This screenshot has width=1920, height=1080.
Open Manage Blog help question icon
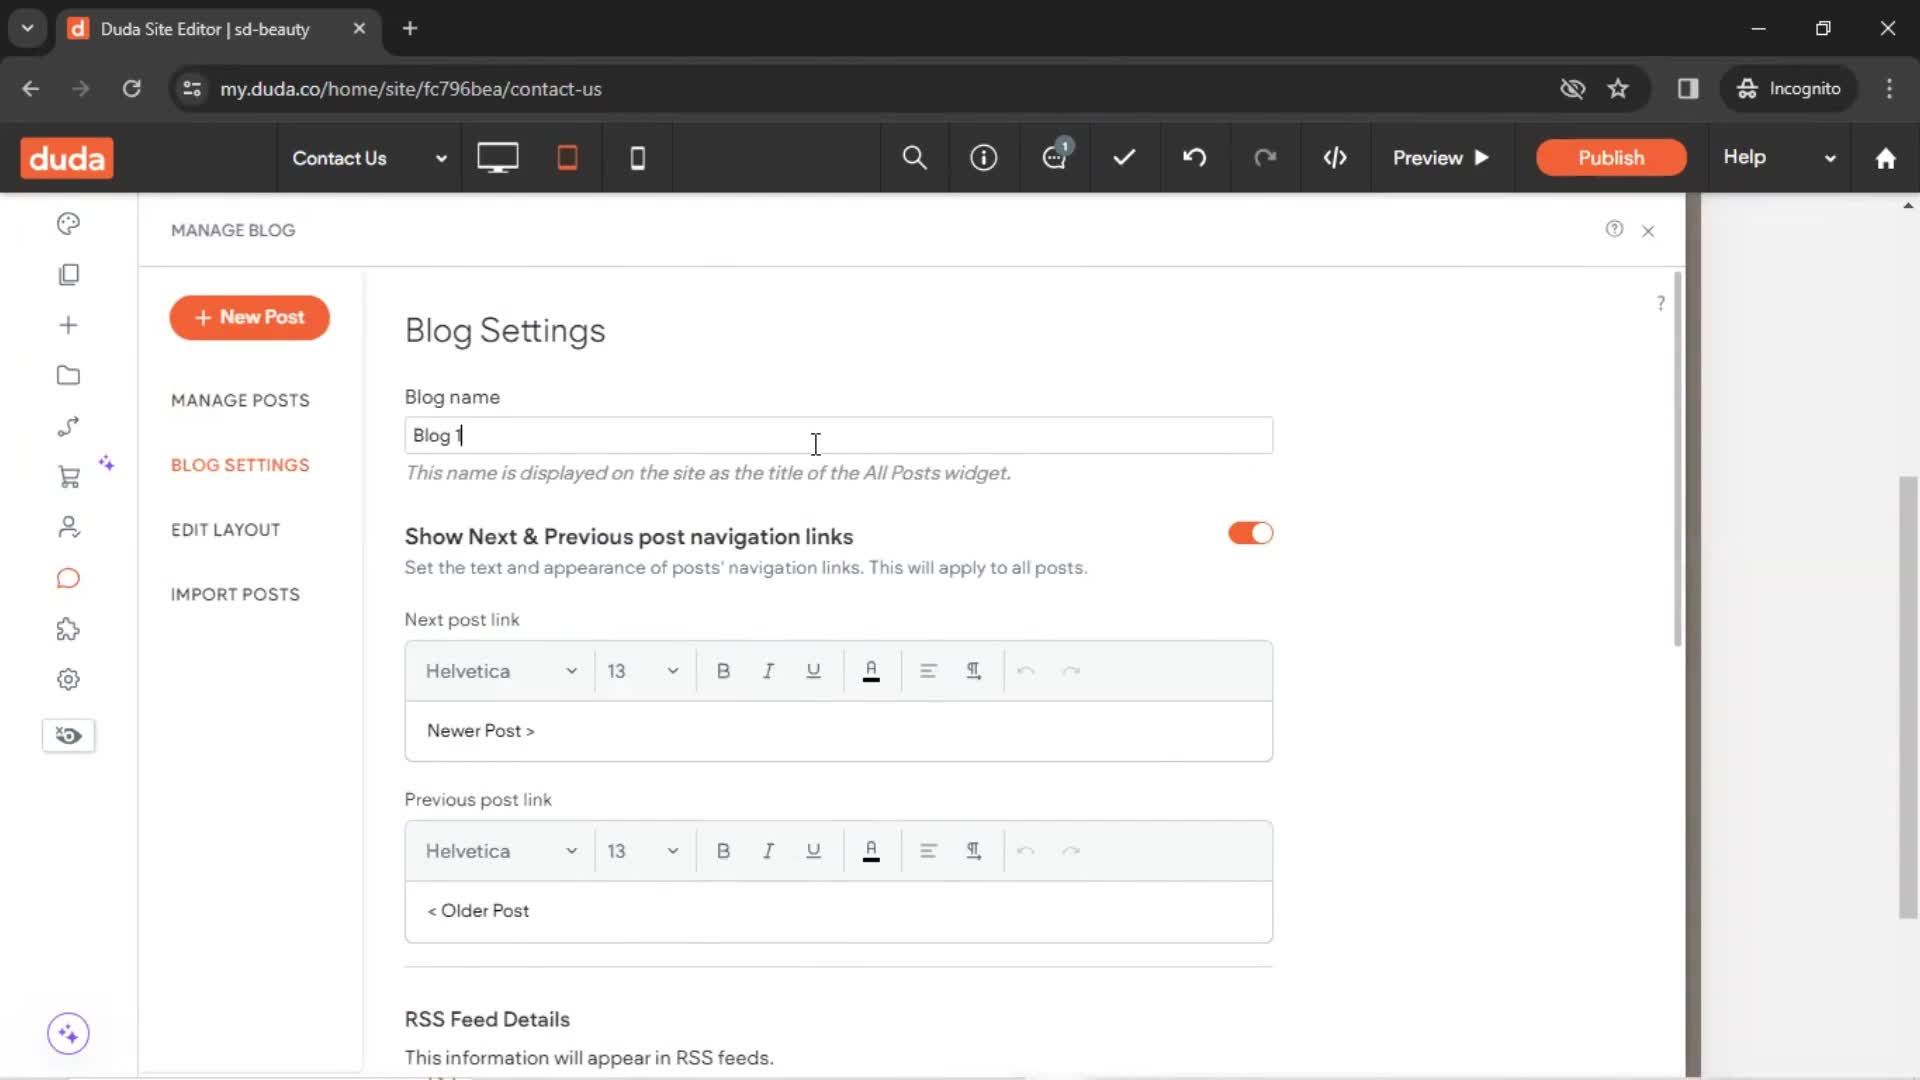coord(1614,229)
